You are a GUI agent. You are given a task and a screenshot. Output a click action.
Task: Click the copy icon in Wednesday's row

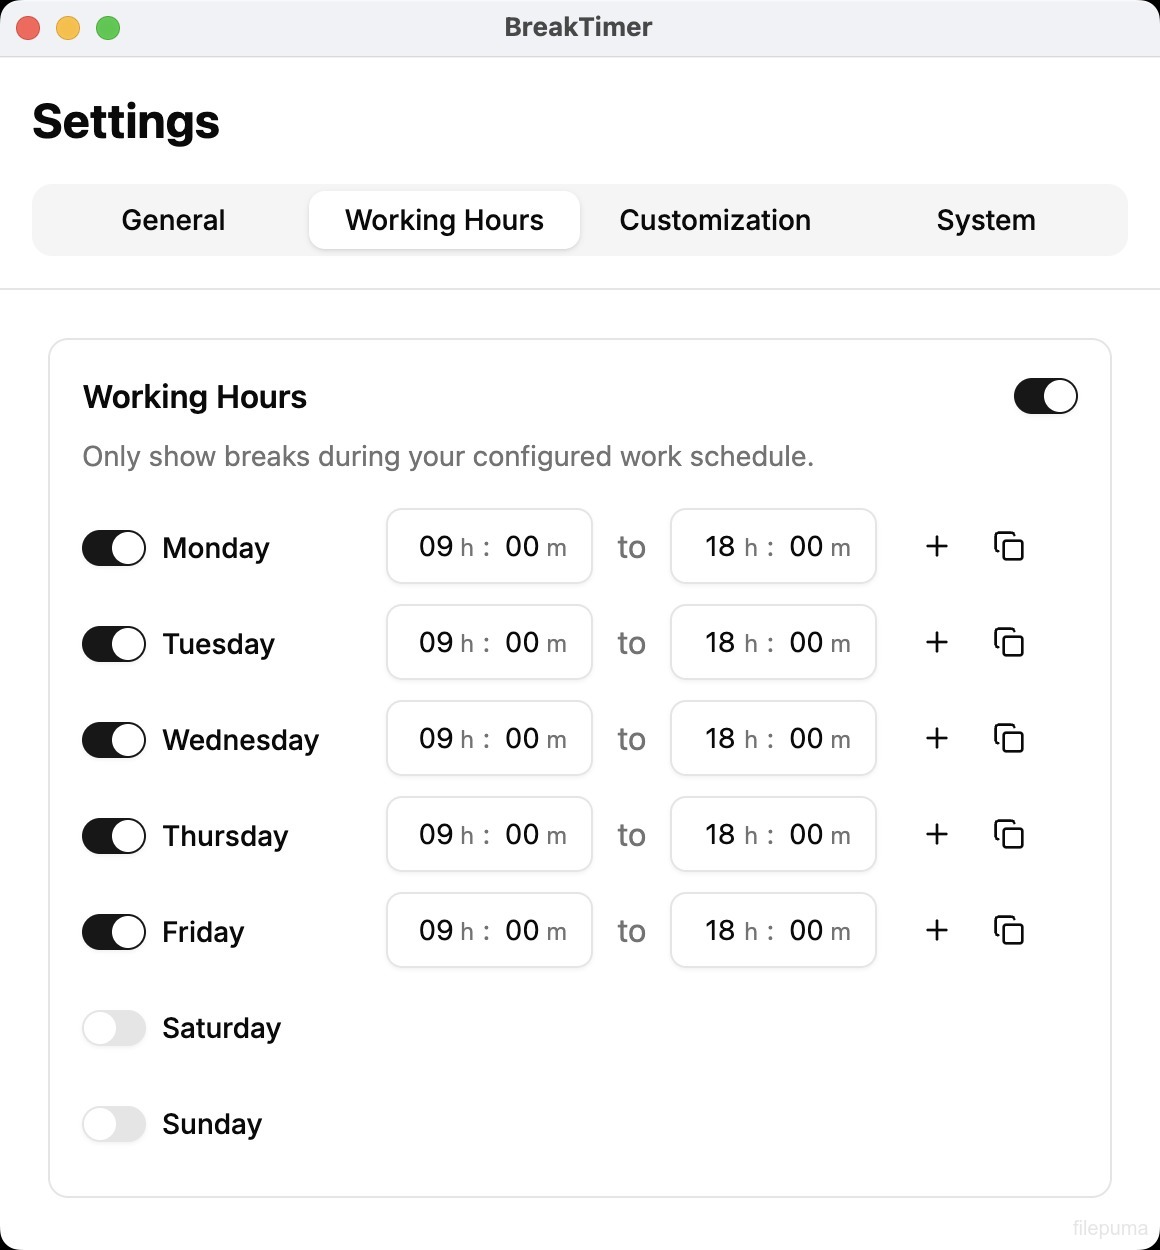click(x=1009, y=738)
